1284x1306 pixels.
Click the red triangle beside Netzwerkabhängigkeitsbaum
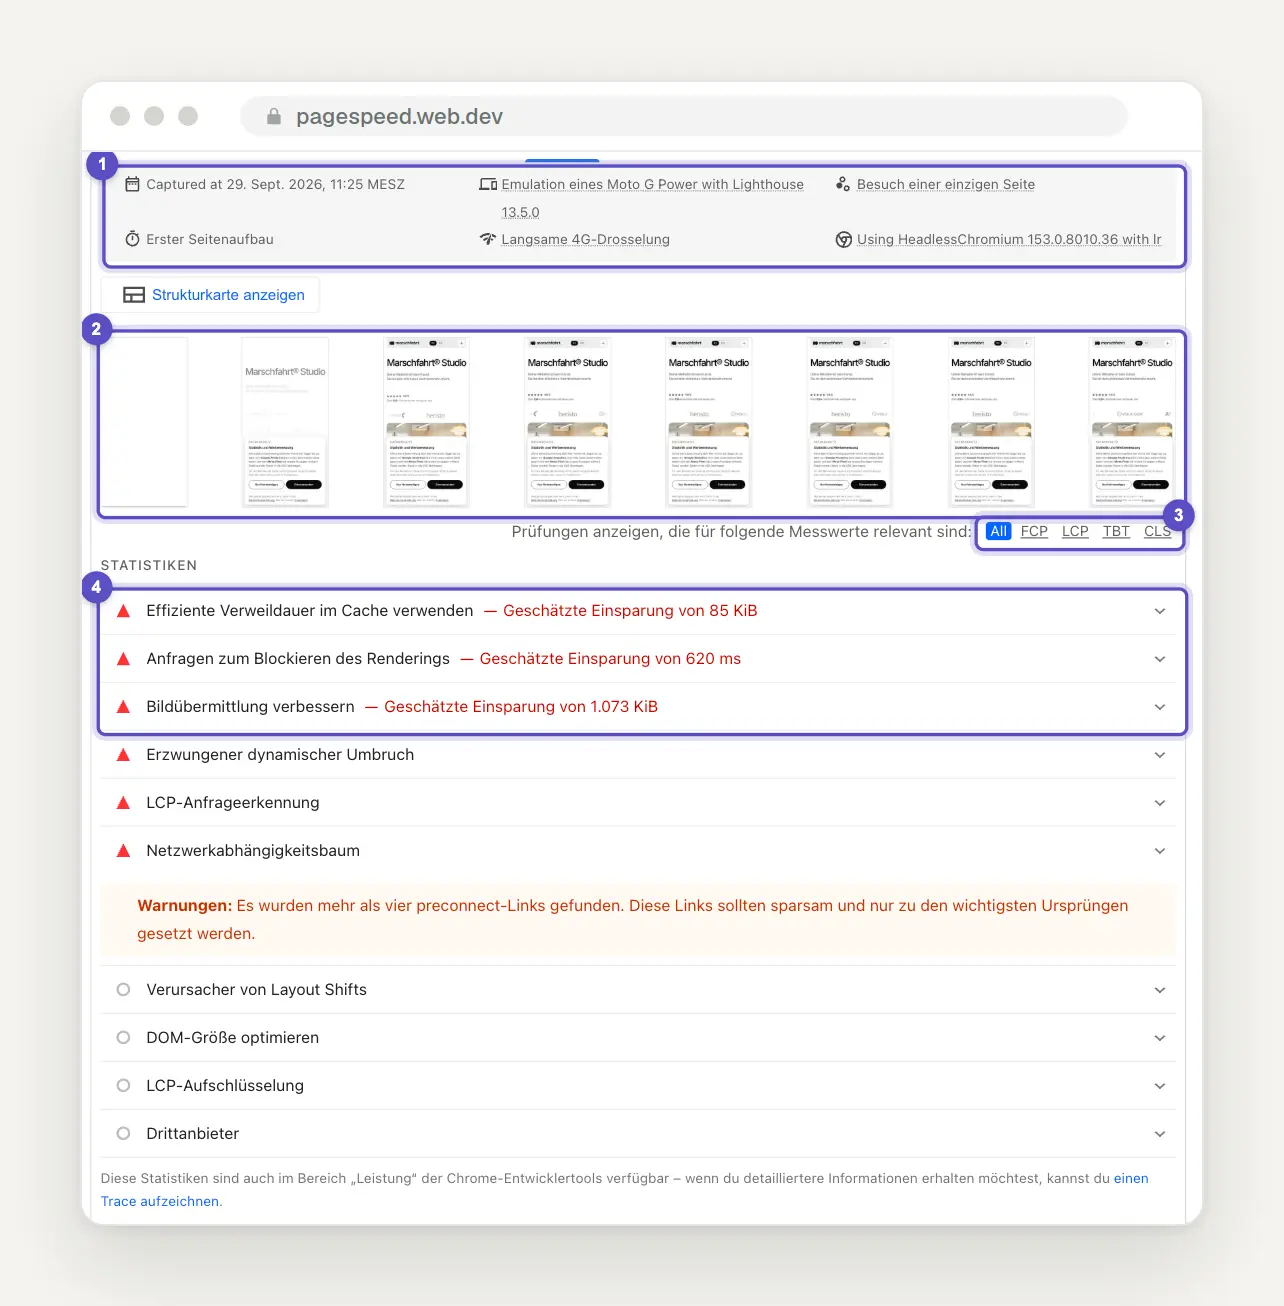124,851
